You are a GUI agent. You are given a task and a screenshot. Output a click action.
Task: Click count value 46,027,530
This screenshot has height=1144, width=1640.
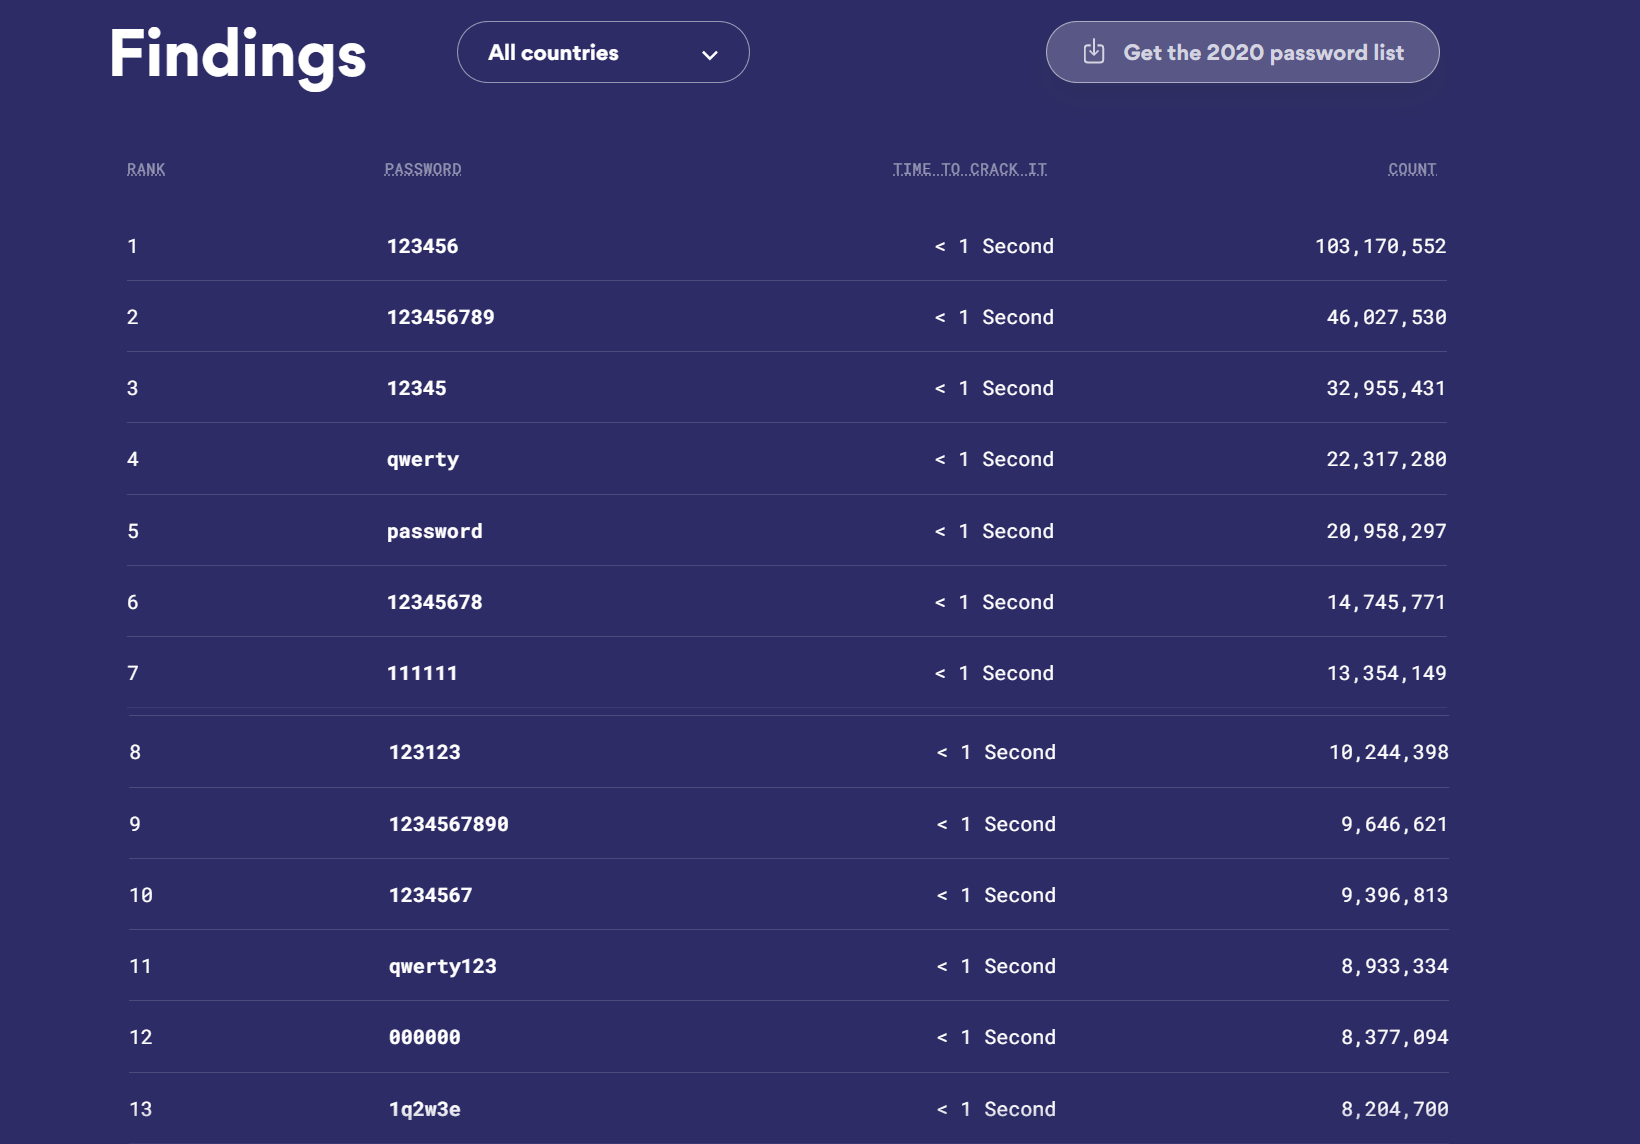1387,317
